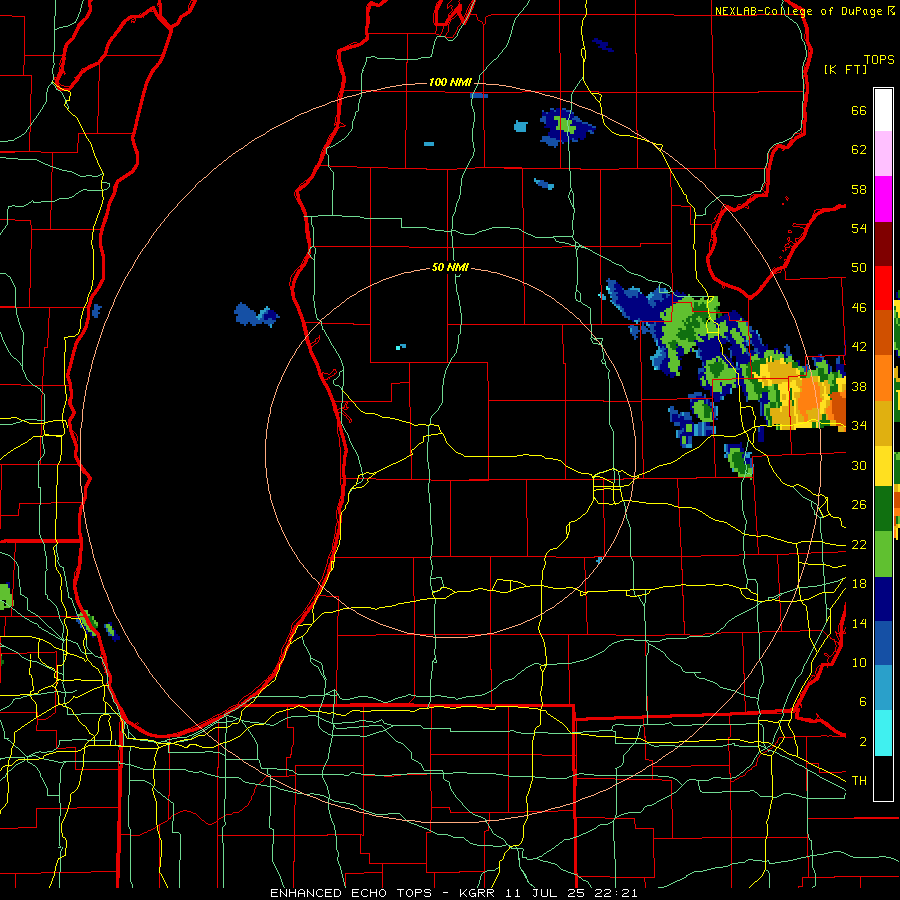Screen dimensions: 900x900
Task: Click the 14 value on the scale
Action: click(x=859, y=623)
